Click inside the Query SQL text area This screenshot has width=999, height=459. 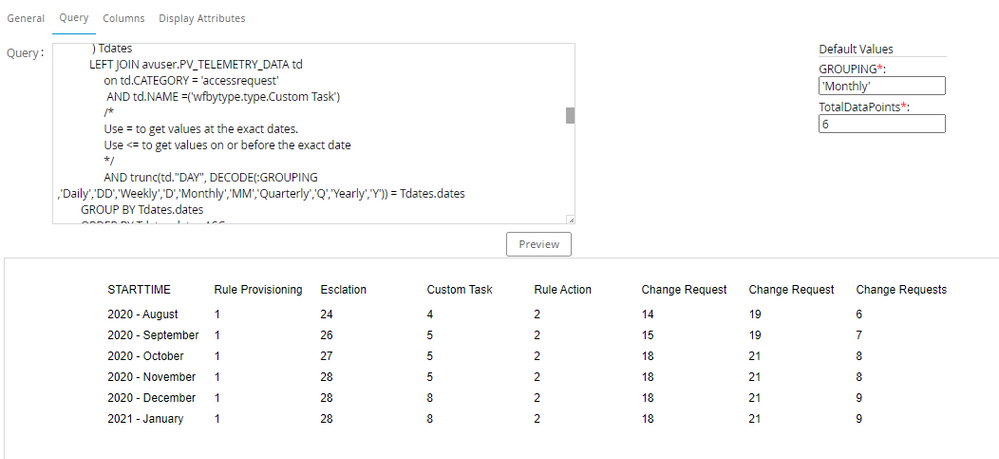[x=300, y=130]
